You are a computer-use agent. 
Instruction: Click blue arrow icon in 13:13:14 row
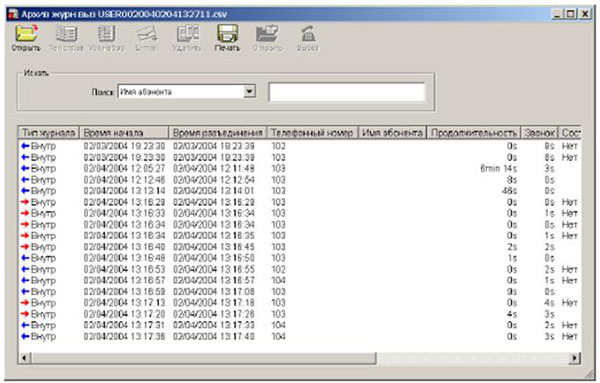click(x=25, y=191)
